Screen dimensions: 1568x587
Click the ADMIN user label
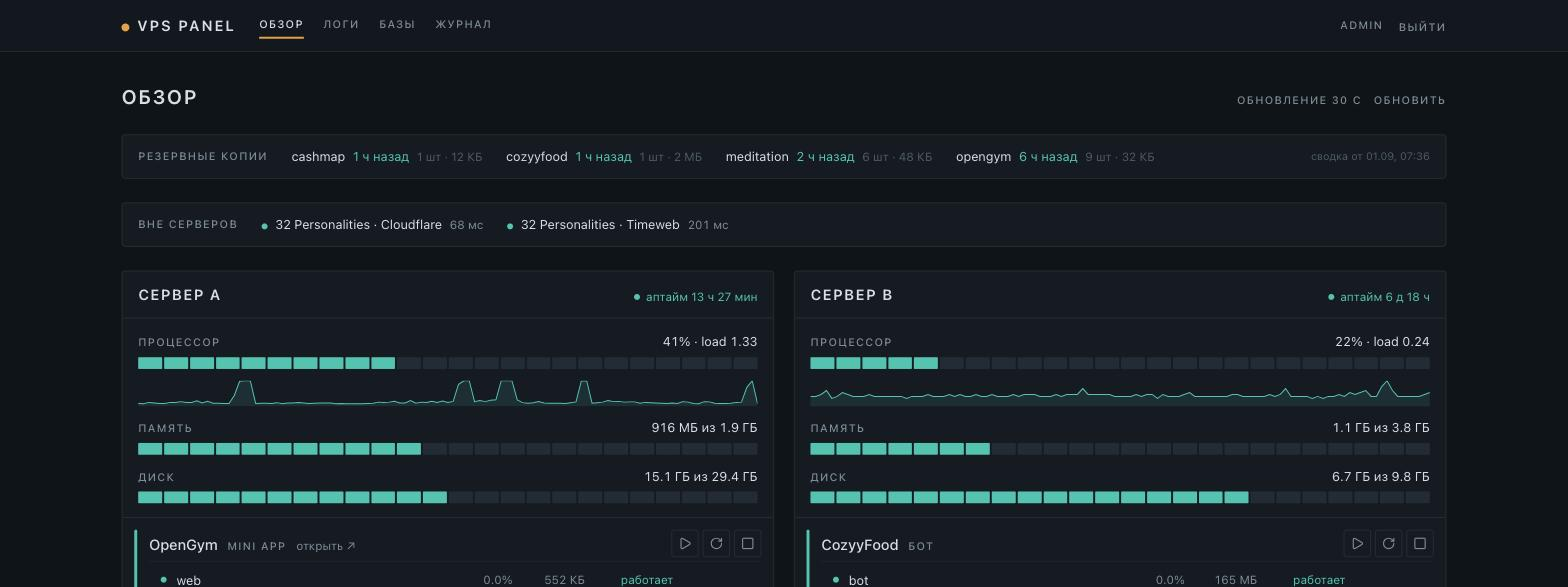[x=1361, y=26]
